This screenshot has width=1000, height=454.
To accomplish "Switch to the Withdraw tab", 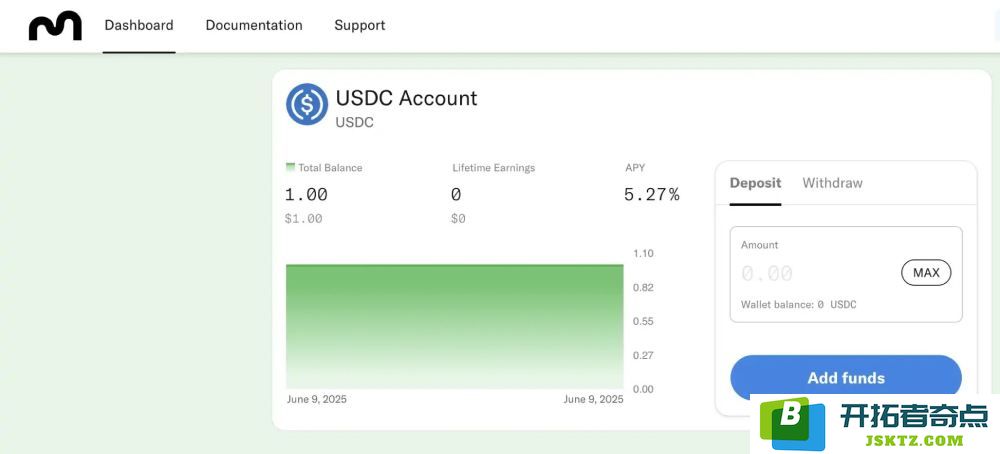I will (832, 183).
